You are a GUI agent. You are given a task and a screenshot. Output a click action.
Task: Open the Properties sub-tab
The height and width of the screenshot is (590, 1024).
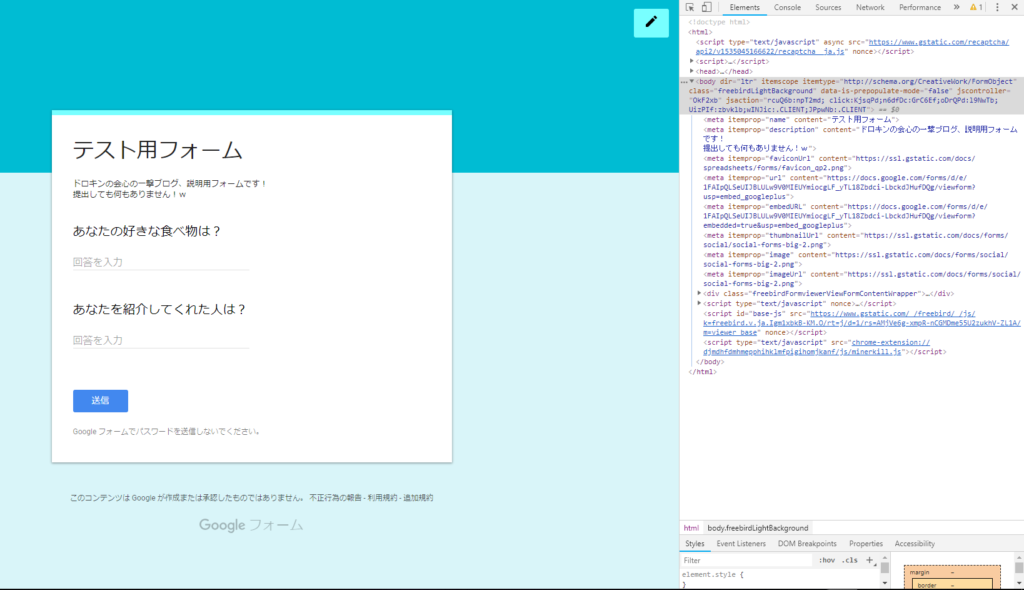(866, 544)
